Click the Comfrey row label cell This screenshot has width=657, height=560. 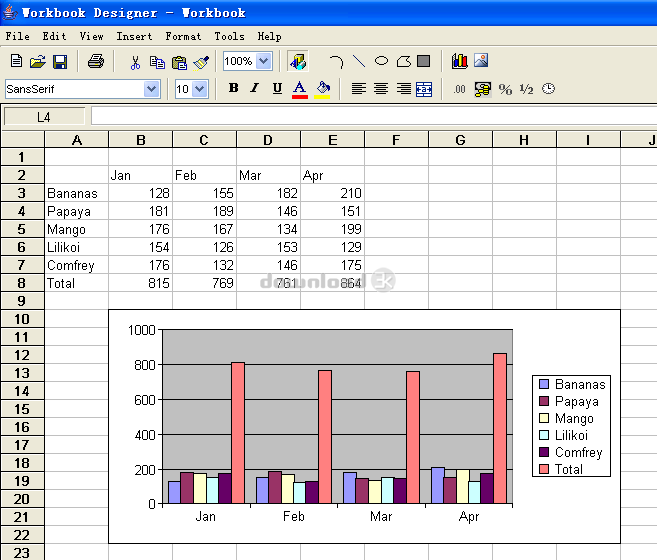[77, 265]
